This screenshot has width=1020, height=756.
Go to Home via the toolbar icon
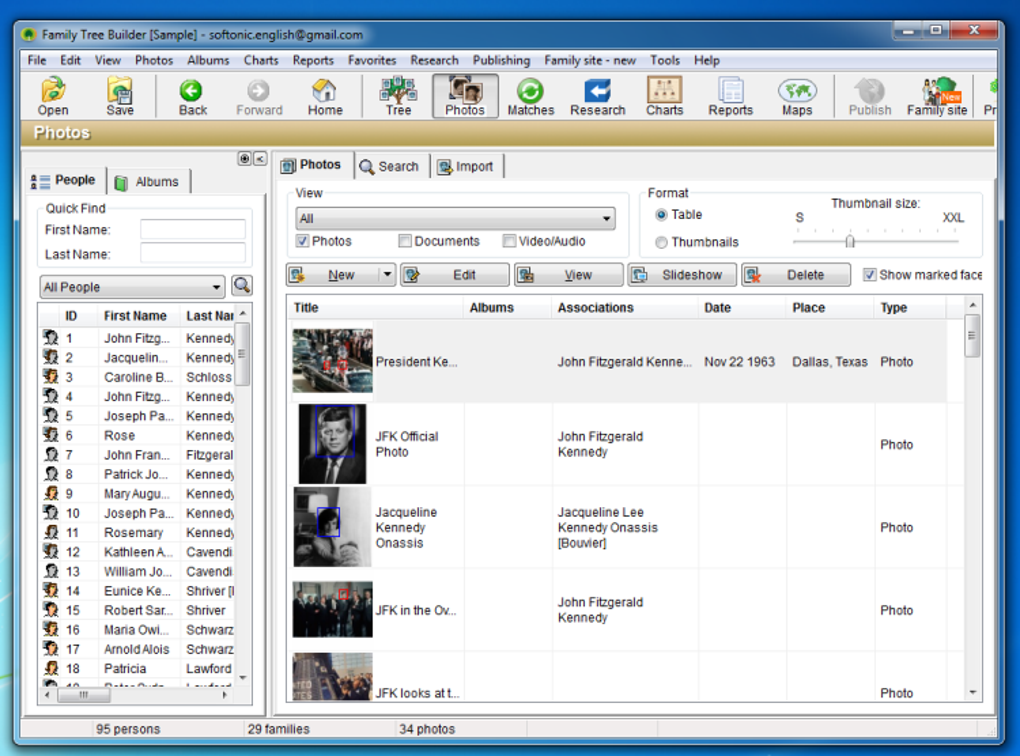(x=325, y=96)
